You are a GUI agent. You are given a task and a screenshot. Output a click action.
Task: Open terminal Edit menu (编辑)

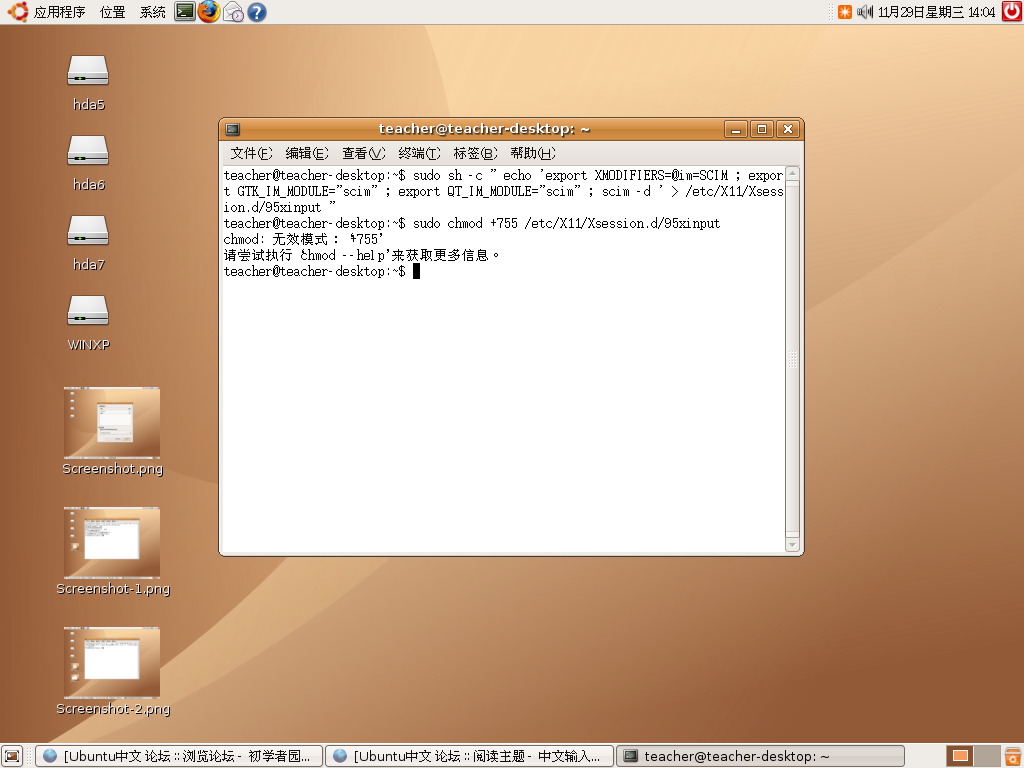point(307,153)
